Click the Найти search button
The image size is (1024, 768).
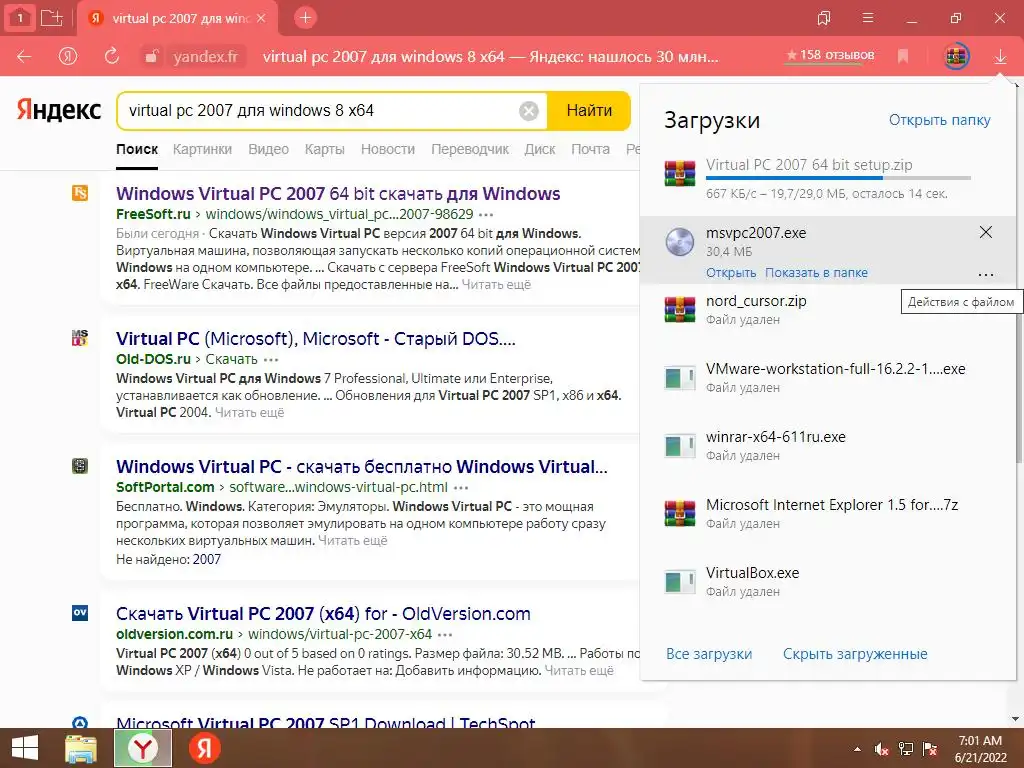pos(589,110)
